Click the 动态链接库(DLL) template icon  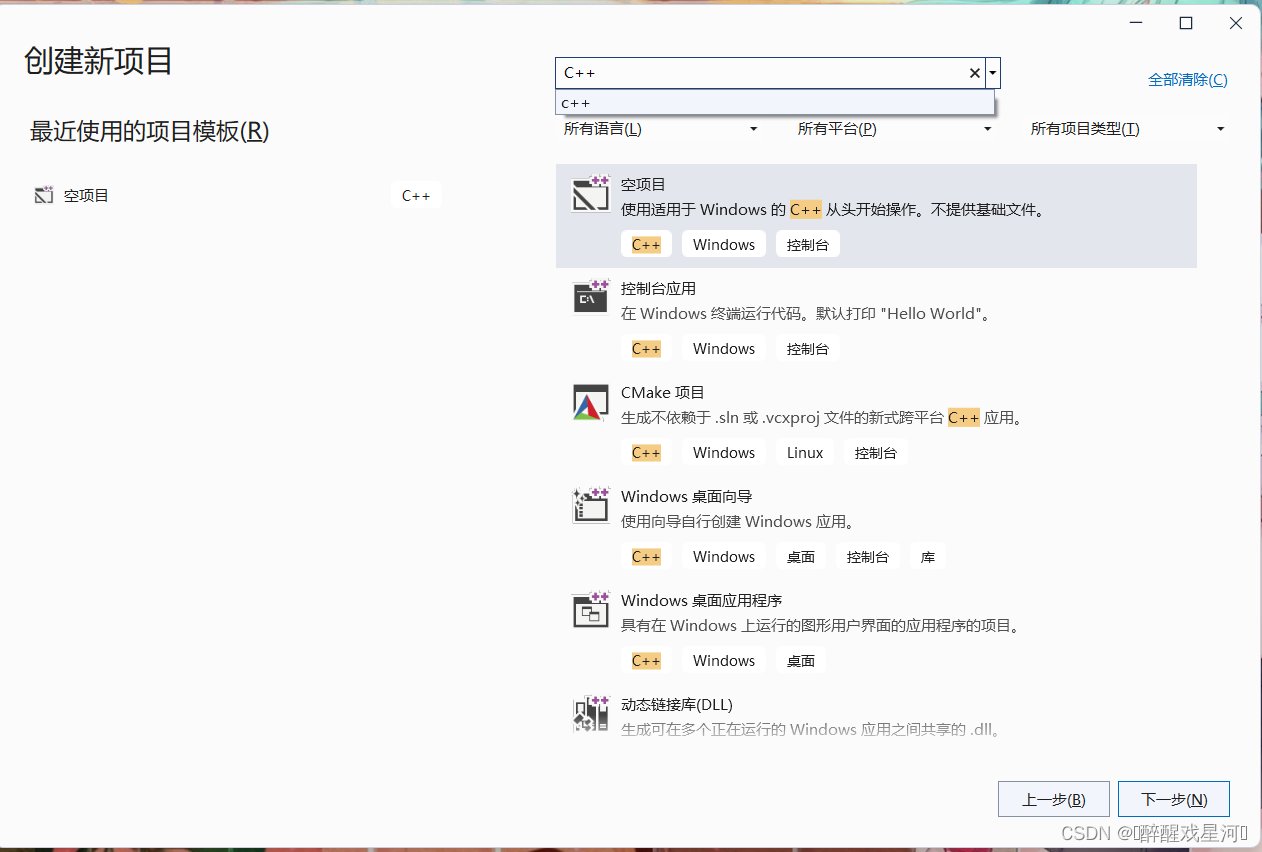click(x=590, y=714)
